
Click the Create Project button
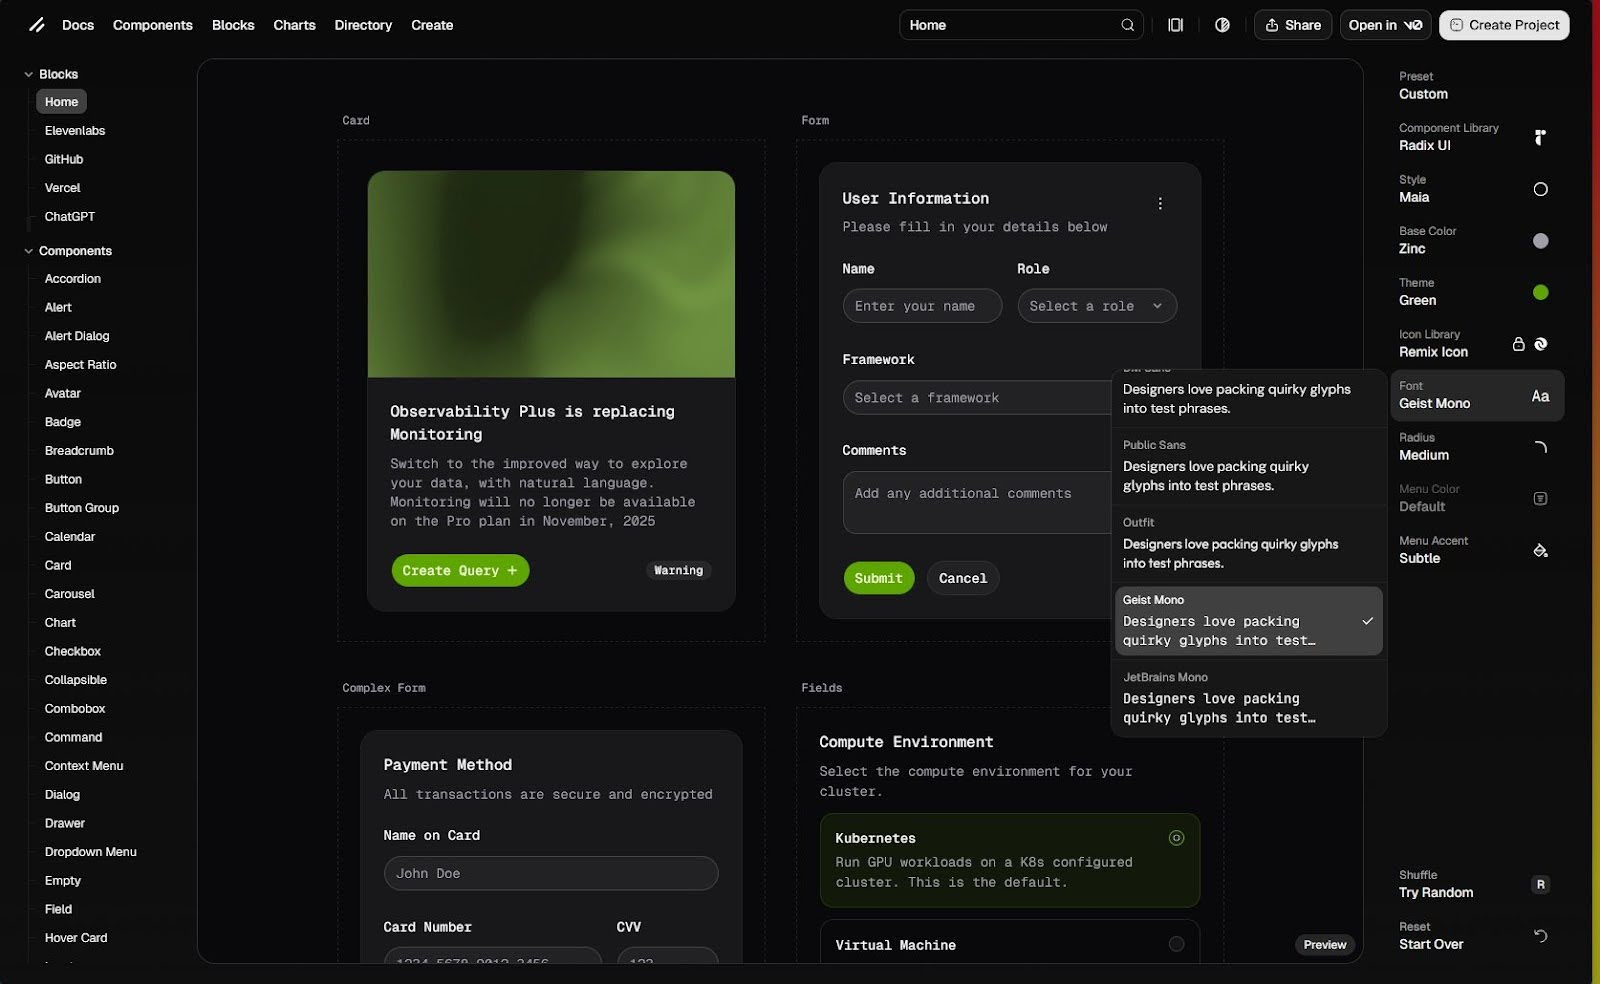[1503, 25]
